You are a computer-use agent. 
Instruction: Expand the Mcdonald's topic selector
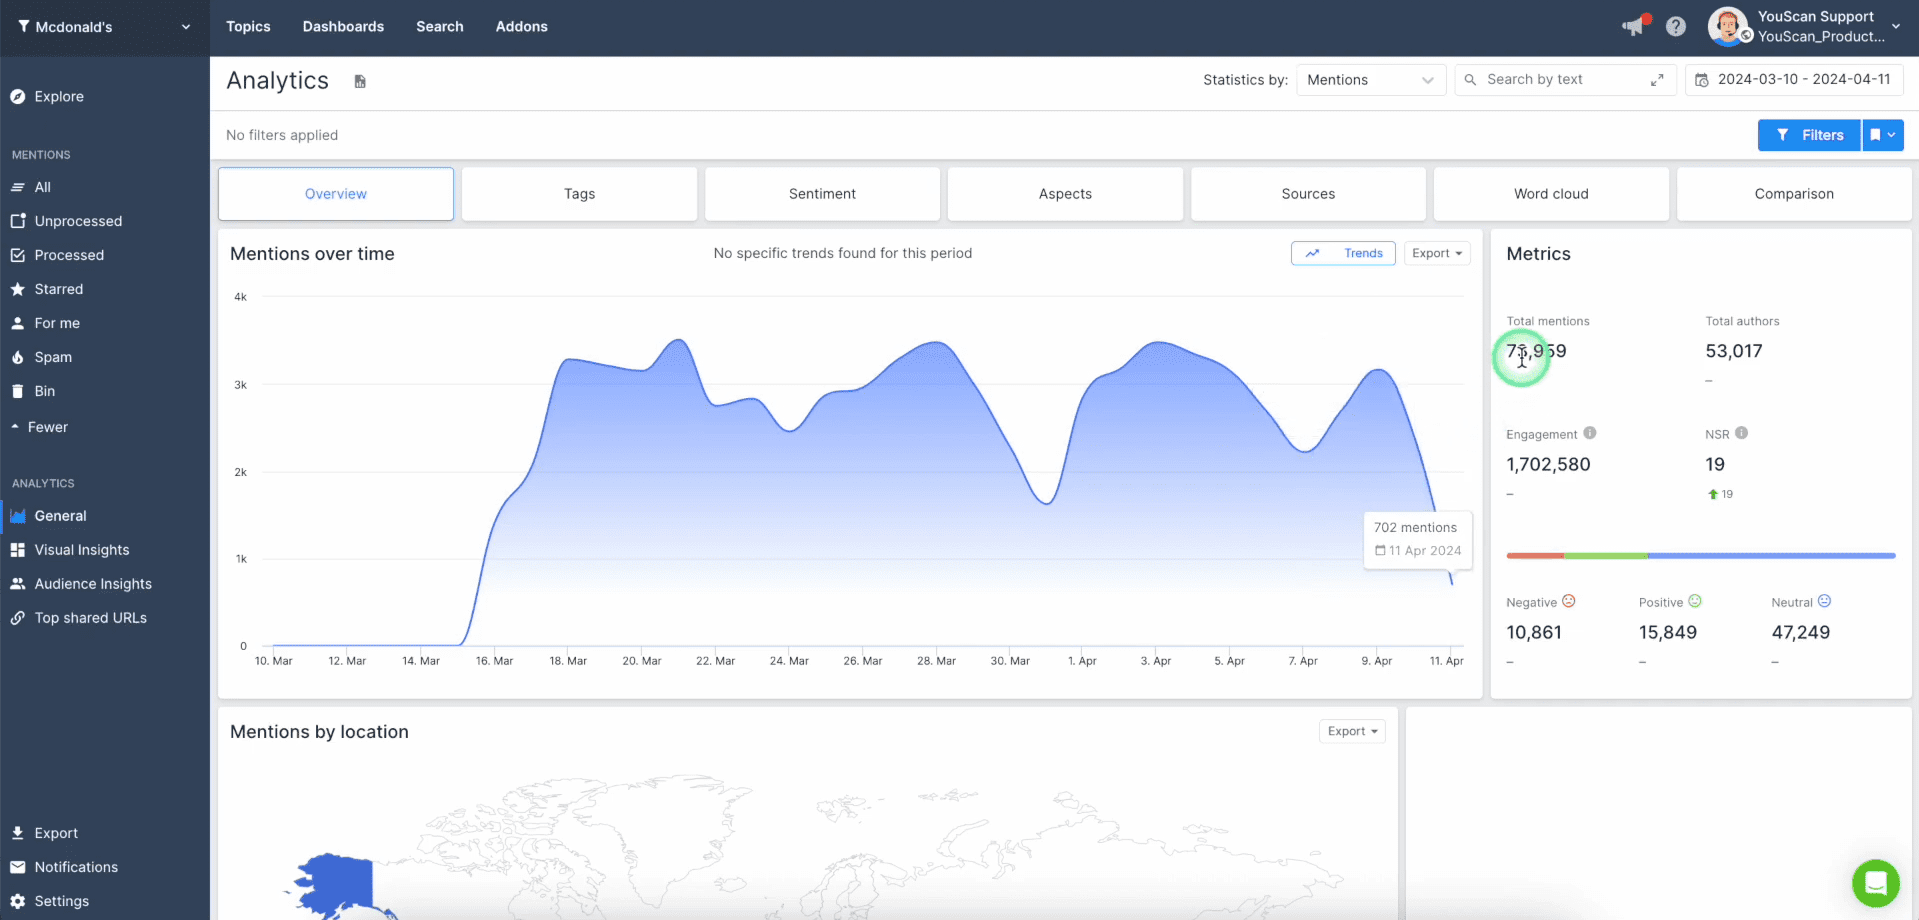coord(105,27)
